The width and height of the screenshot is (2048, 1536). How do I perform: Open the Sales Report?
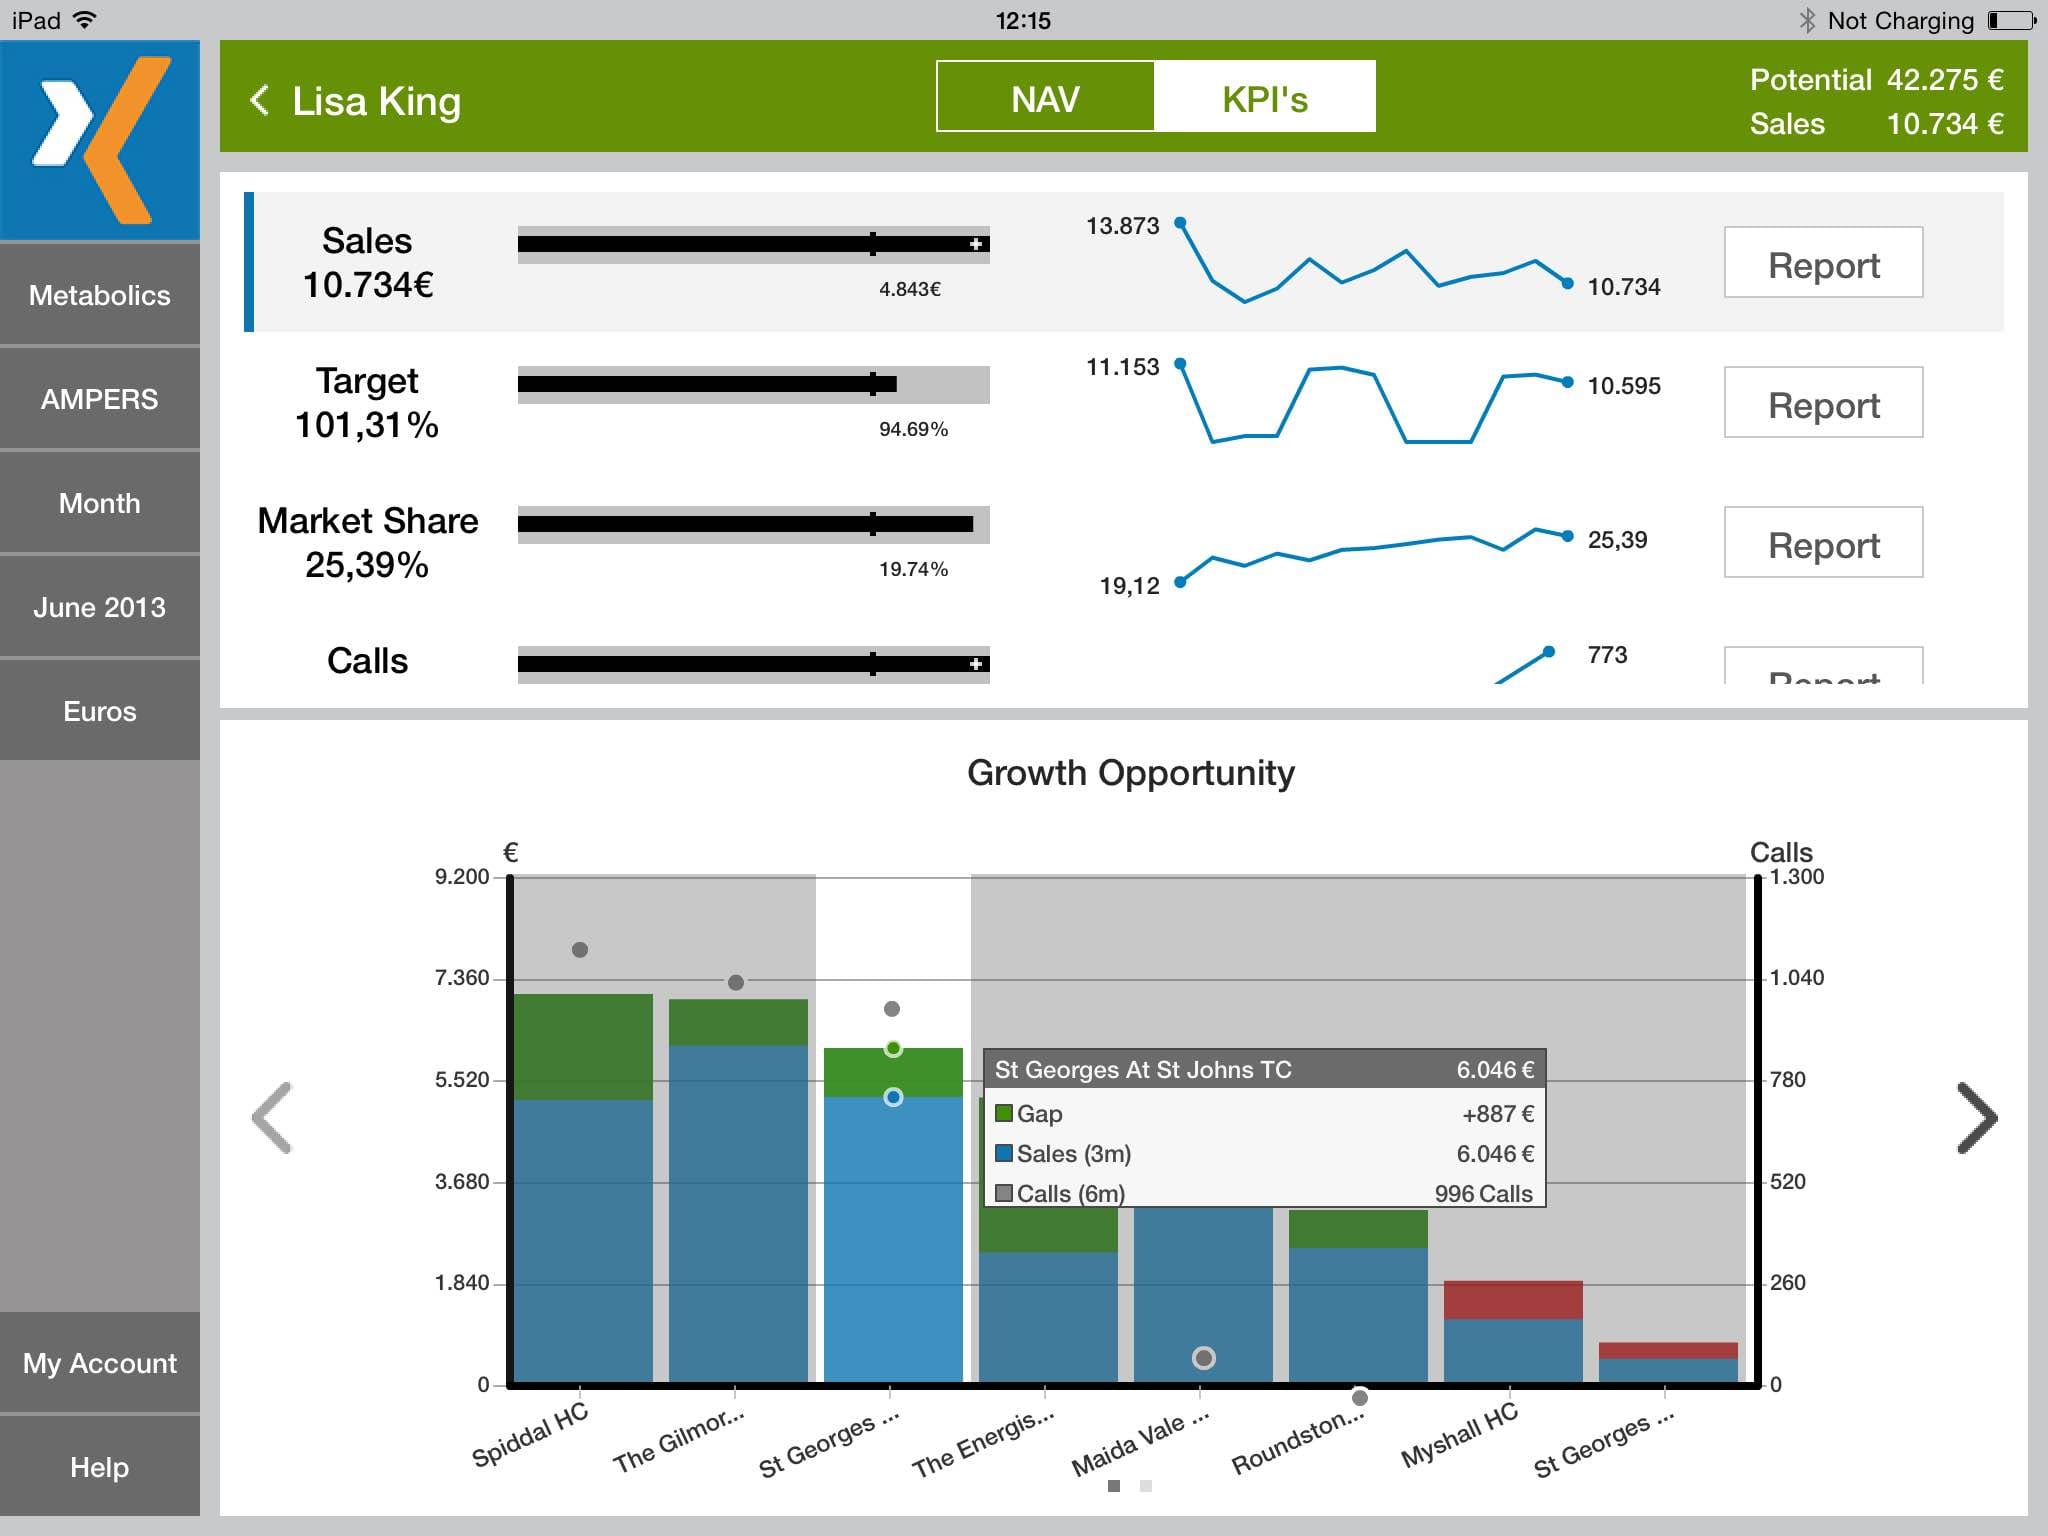point(1823,263)
